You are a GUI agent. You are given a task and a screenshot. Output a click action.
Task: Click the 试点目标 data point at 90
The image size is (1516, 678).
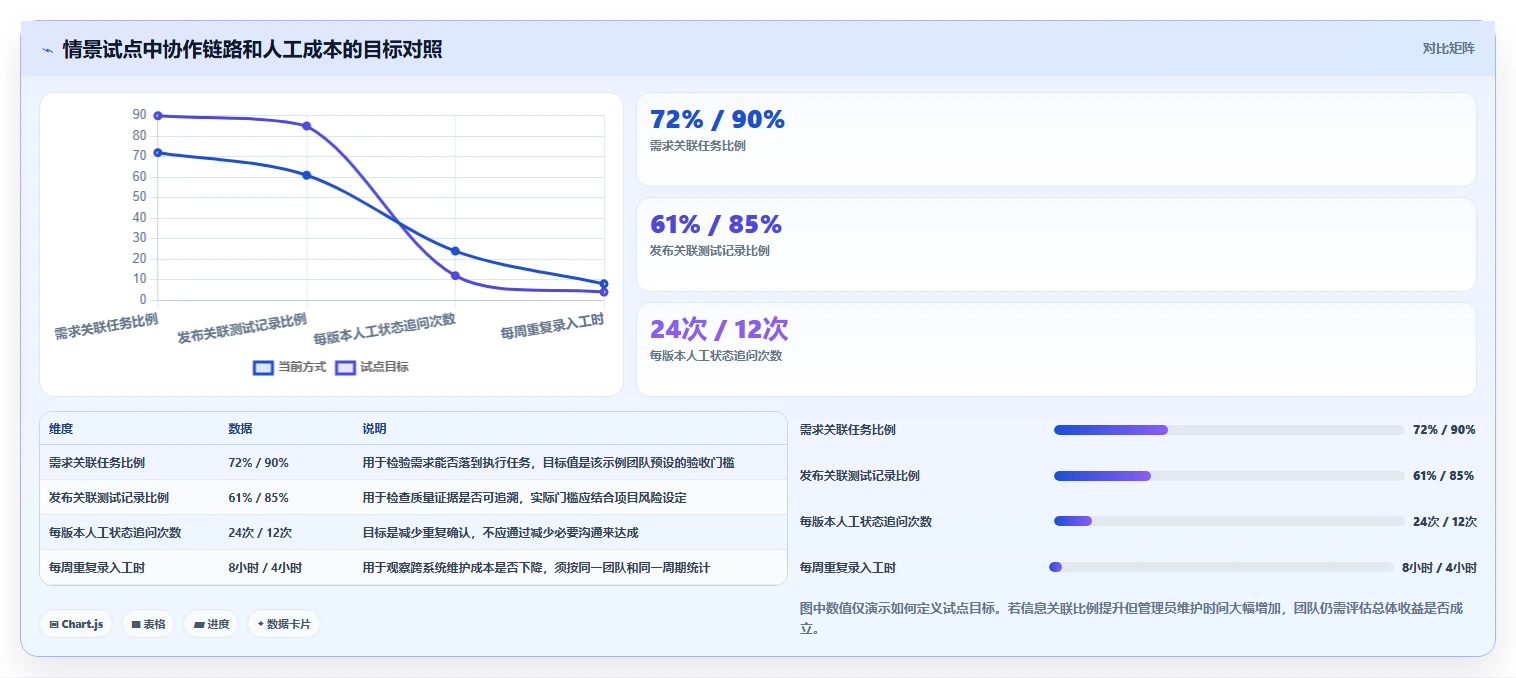[x=158, y=116]
